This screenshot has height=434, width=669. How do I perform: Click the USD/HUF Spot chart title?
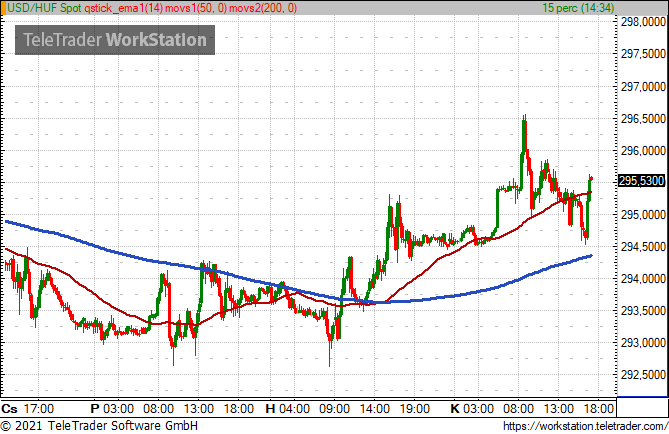pyautogui.click(x=44, y=8)
